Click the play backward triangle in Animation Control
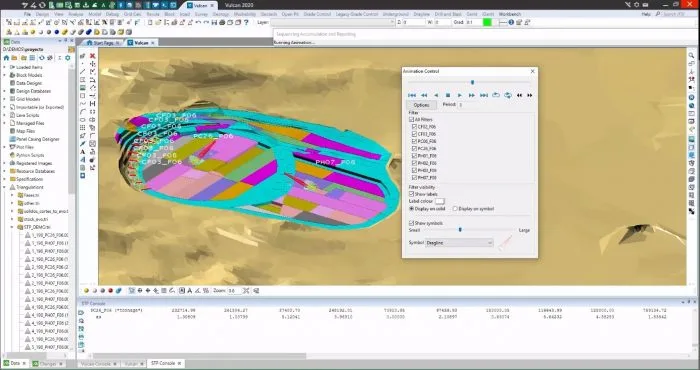Screen dimensions: 700x370 (x=436, y=95)
